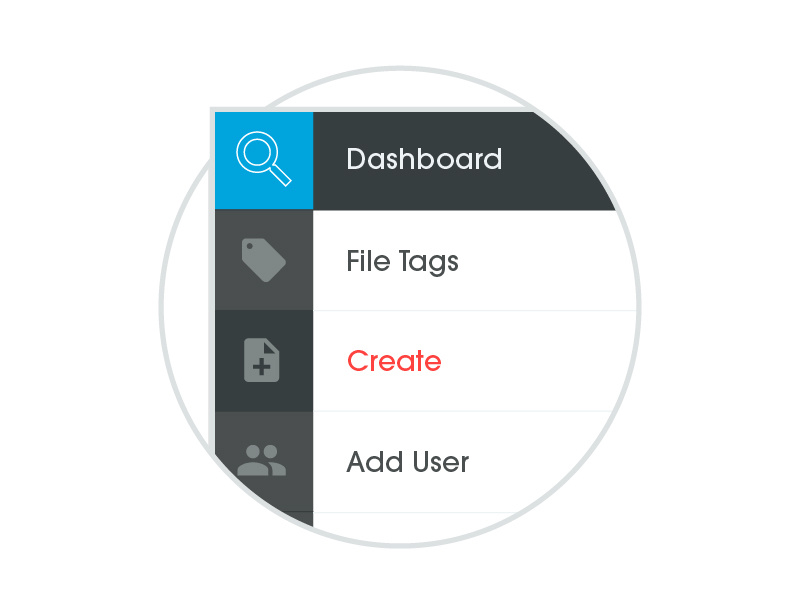
Task: Click the plus sign inside the document icon
Action: click(x=261, y=366)
